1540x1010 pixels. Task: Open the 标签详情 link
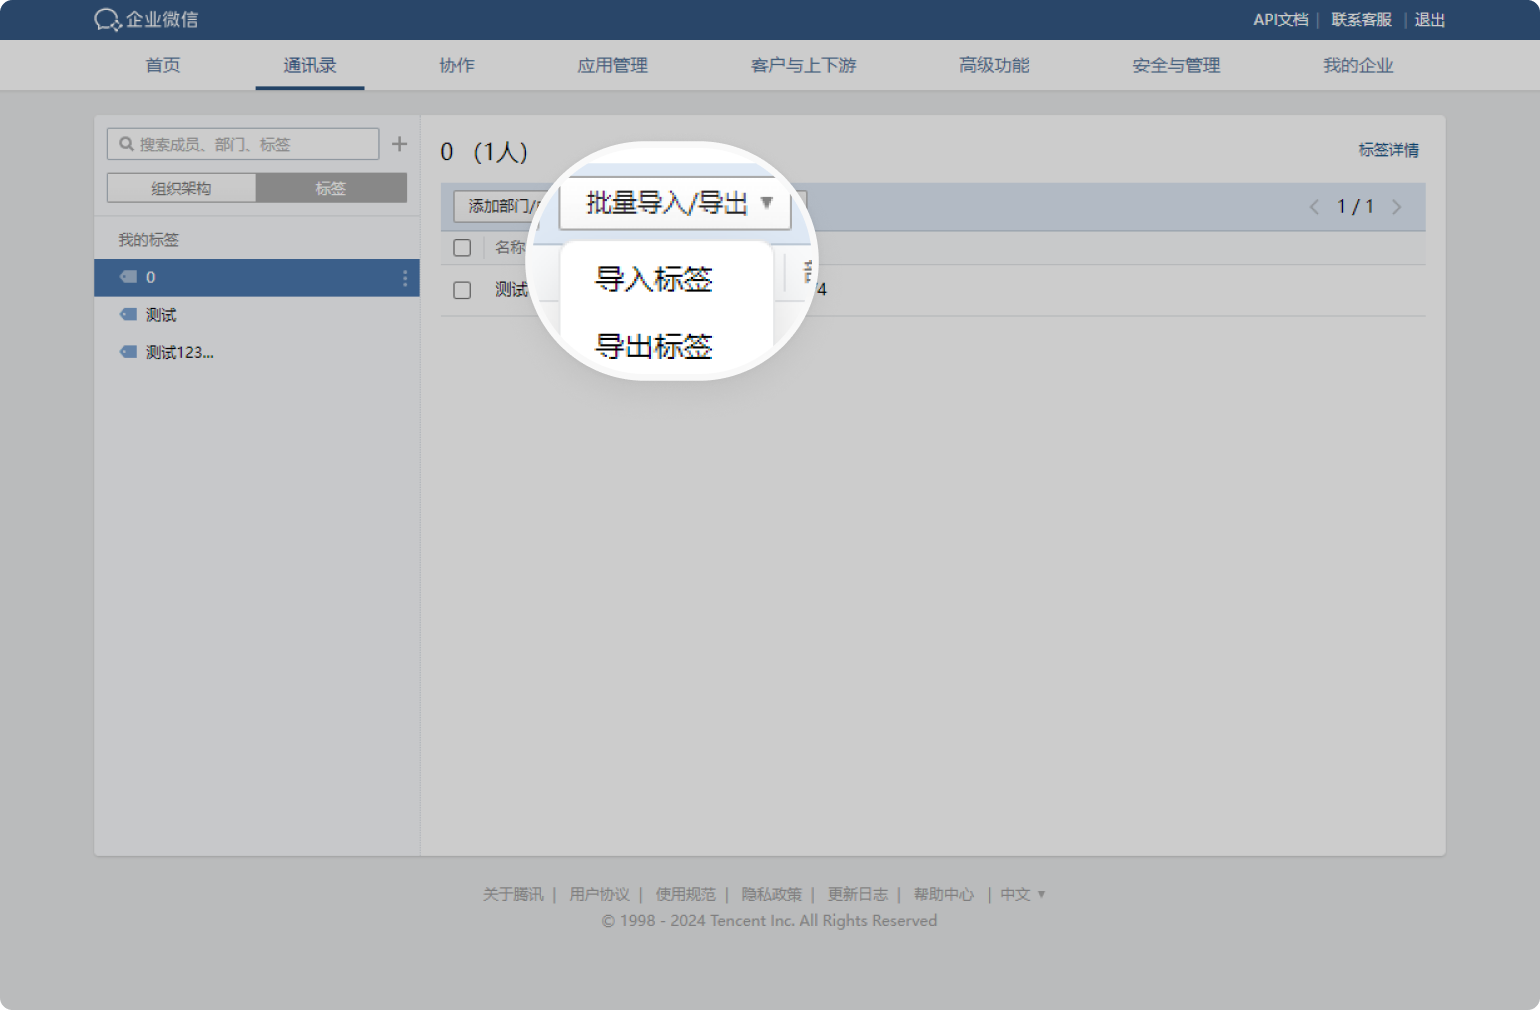1388,150
